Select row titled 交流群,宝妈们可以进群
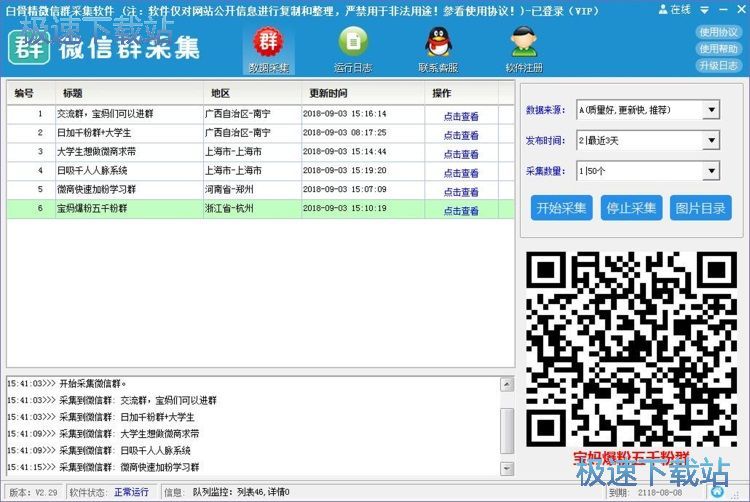The height and width of the screenshot is (502, 750). point(261,114)
